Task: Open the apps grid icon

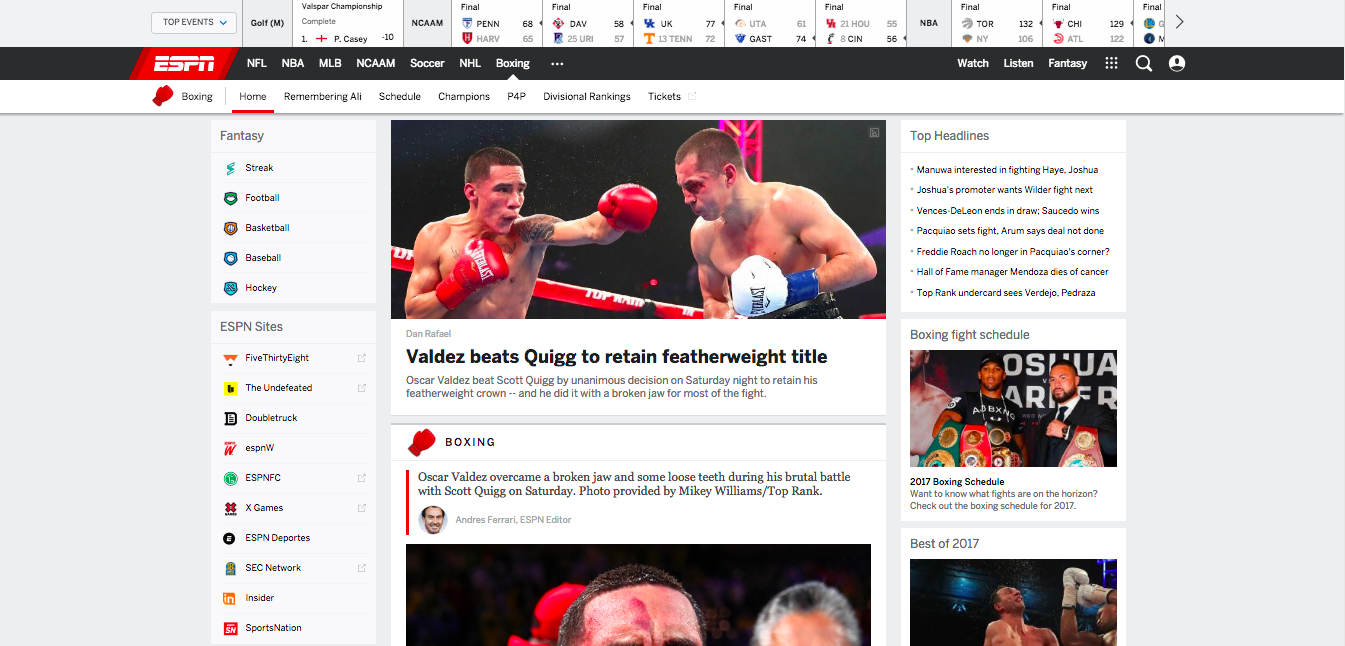Action: (1111, 63)
